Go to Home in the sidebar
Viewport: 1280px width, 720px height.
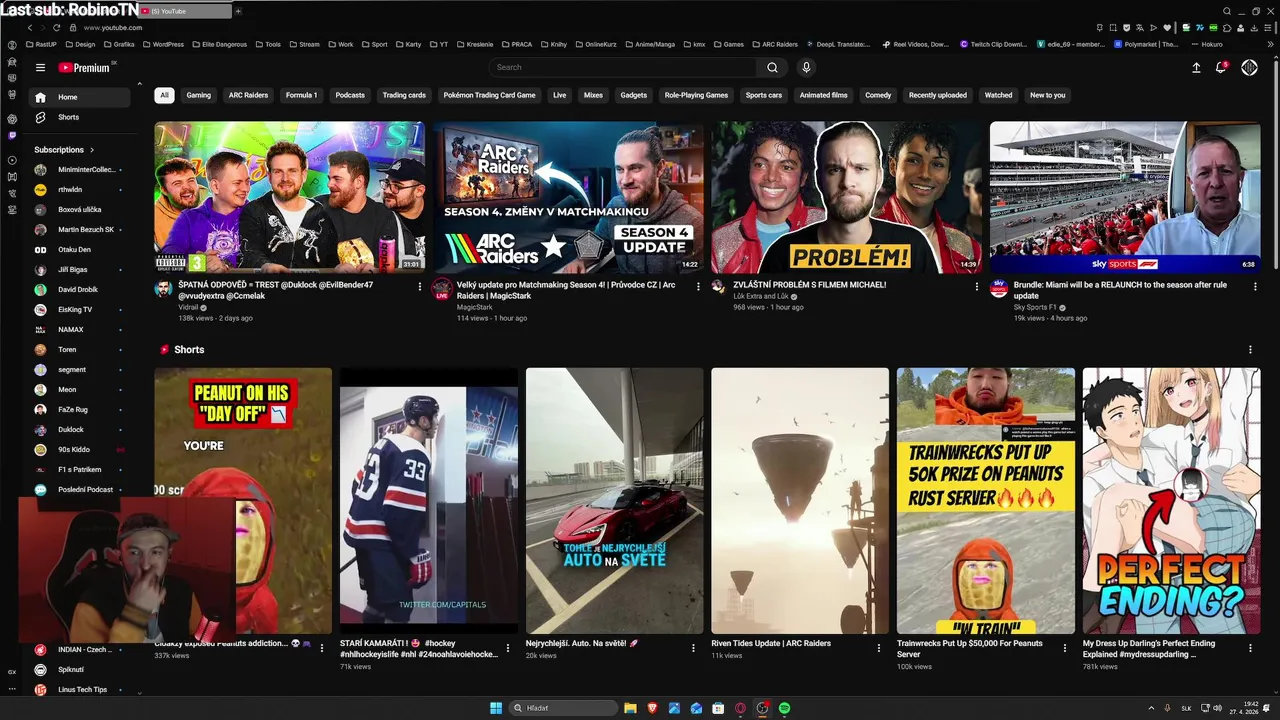coord(80,97)
